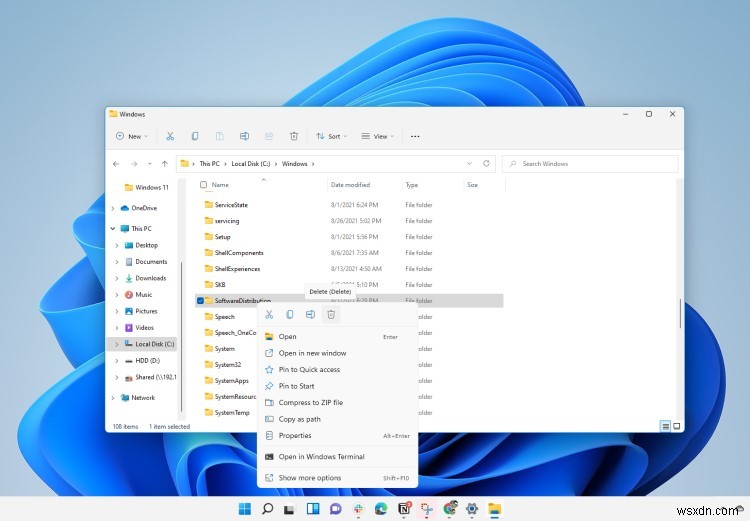Select the System32 folder
This screenshot has height=521, width=750.
pos(228,365)
